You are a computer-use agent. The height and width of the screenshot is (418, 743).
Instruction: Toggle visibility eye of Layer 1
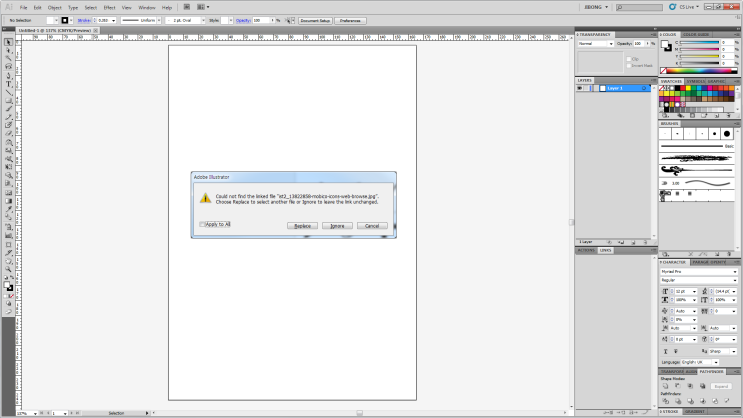tap(580, 88)
